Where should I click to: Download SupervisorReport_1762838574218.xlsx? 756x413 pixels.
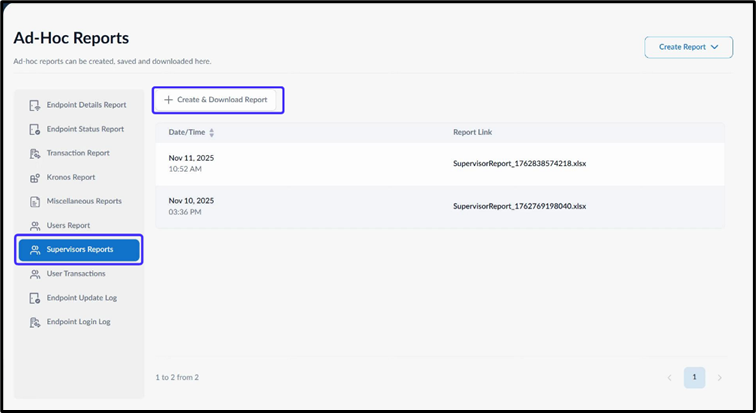[519, 164]
